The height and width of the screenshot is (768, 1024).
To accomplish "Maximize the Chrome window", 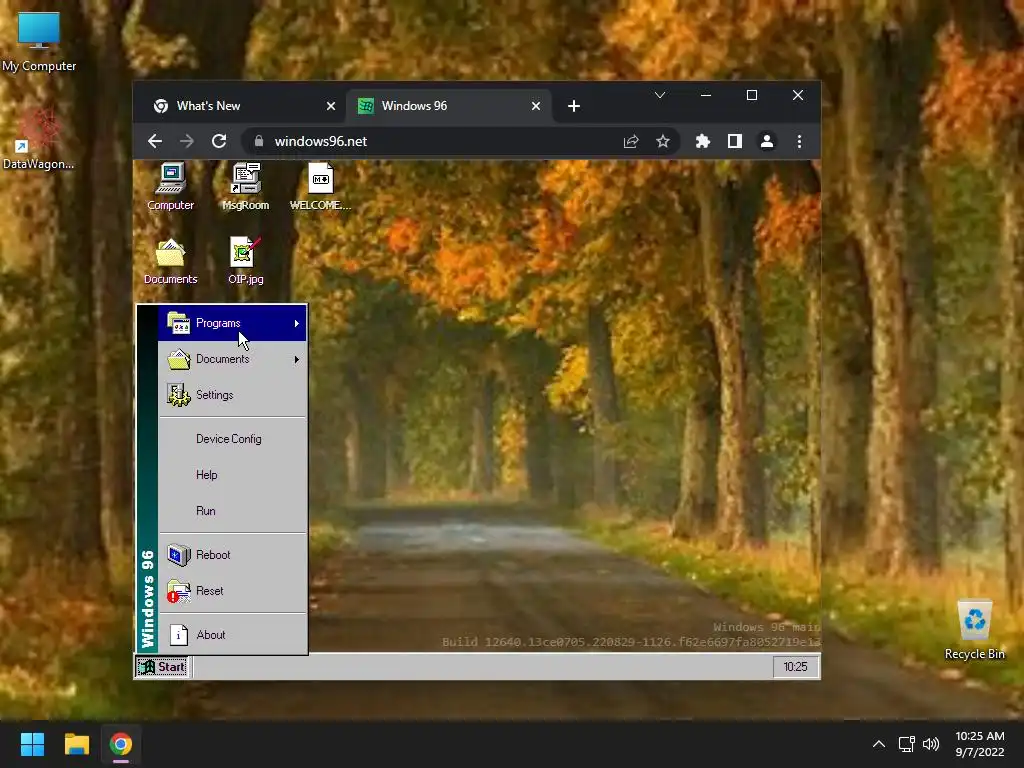I will coord(752,95).
